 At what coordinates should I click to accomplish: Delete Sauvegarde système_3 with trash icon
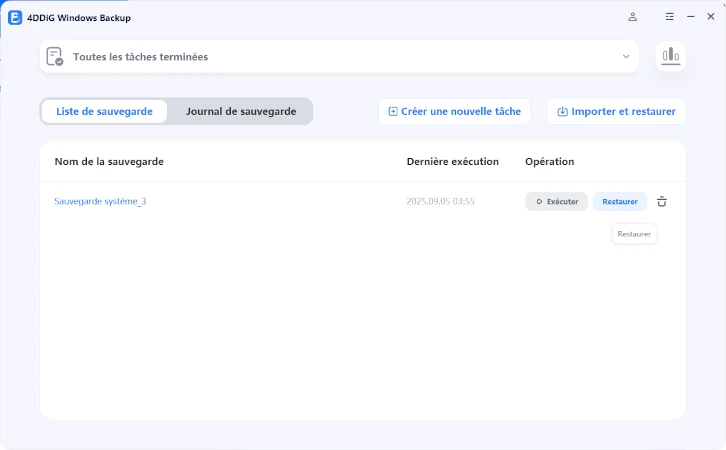(x=662, y=201)
